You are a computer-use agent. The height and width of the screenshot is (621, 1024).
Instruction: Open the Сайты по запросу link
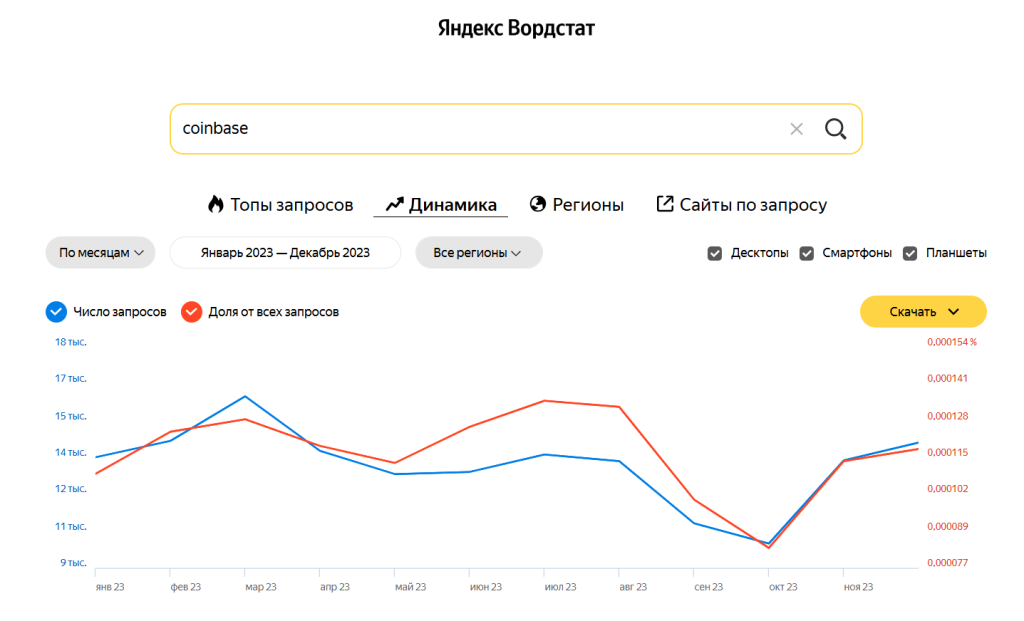click(753, 205)
